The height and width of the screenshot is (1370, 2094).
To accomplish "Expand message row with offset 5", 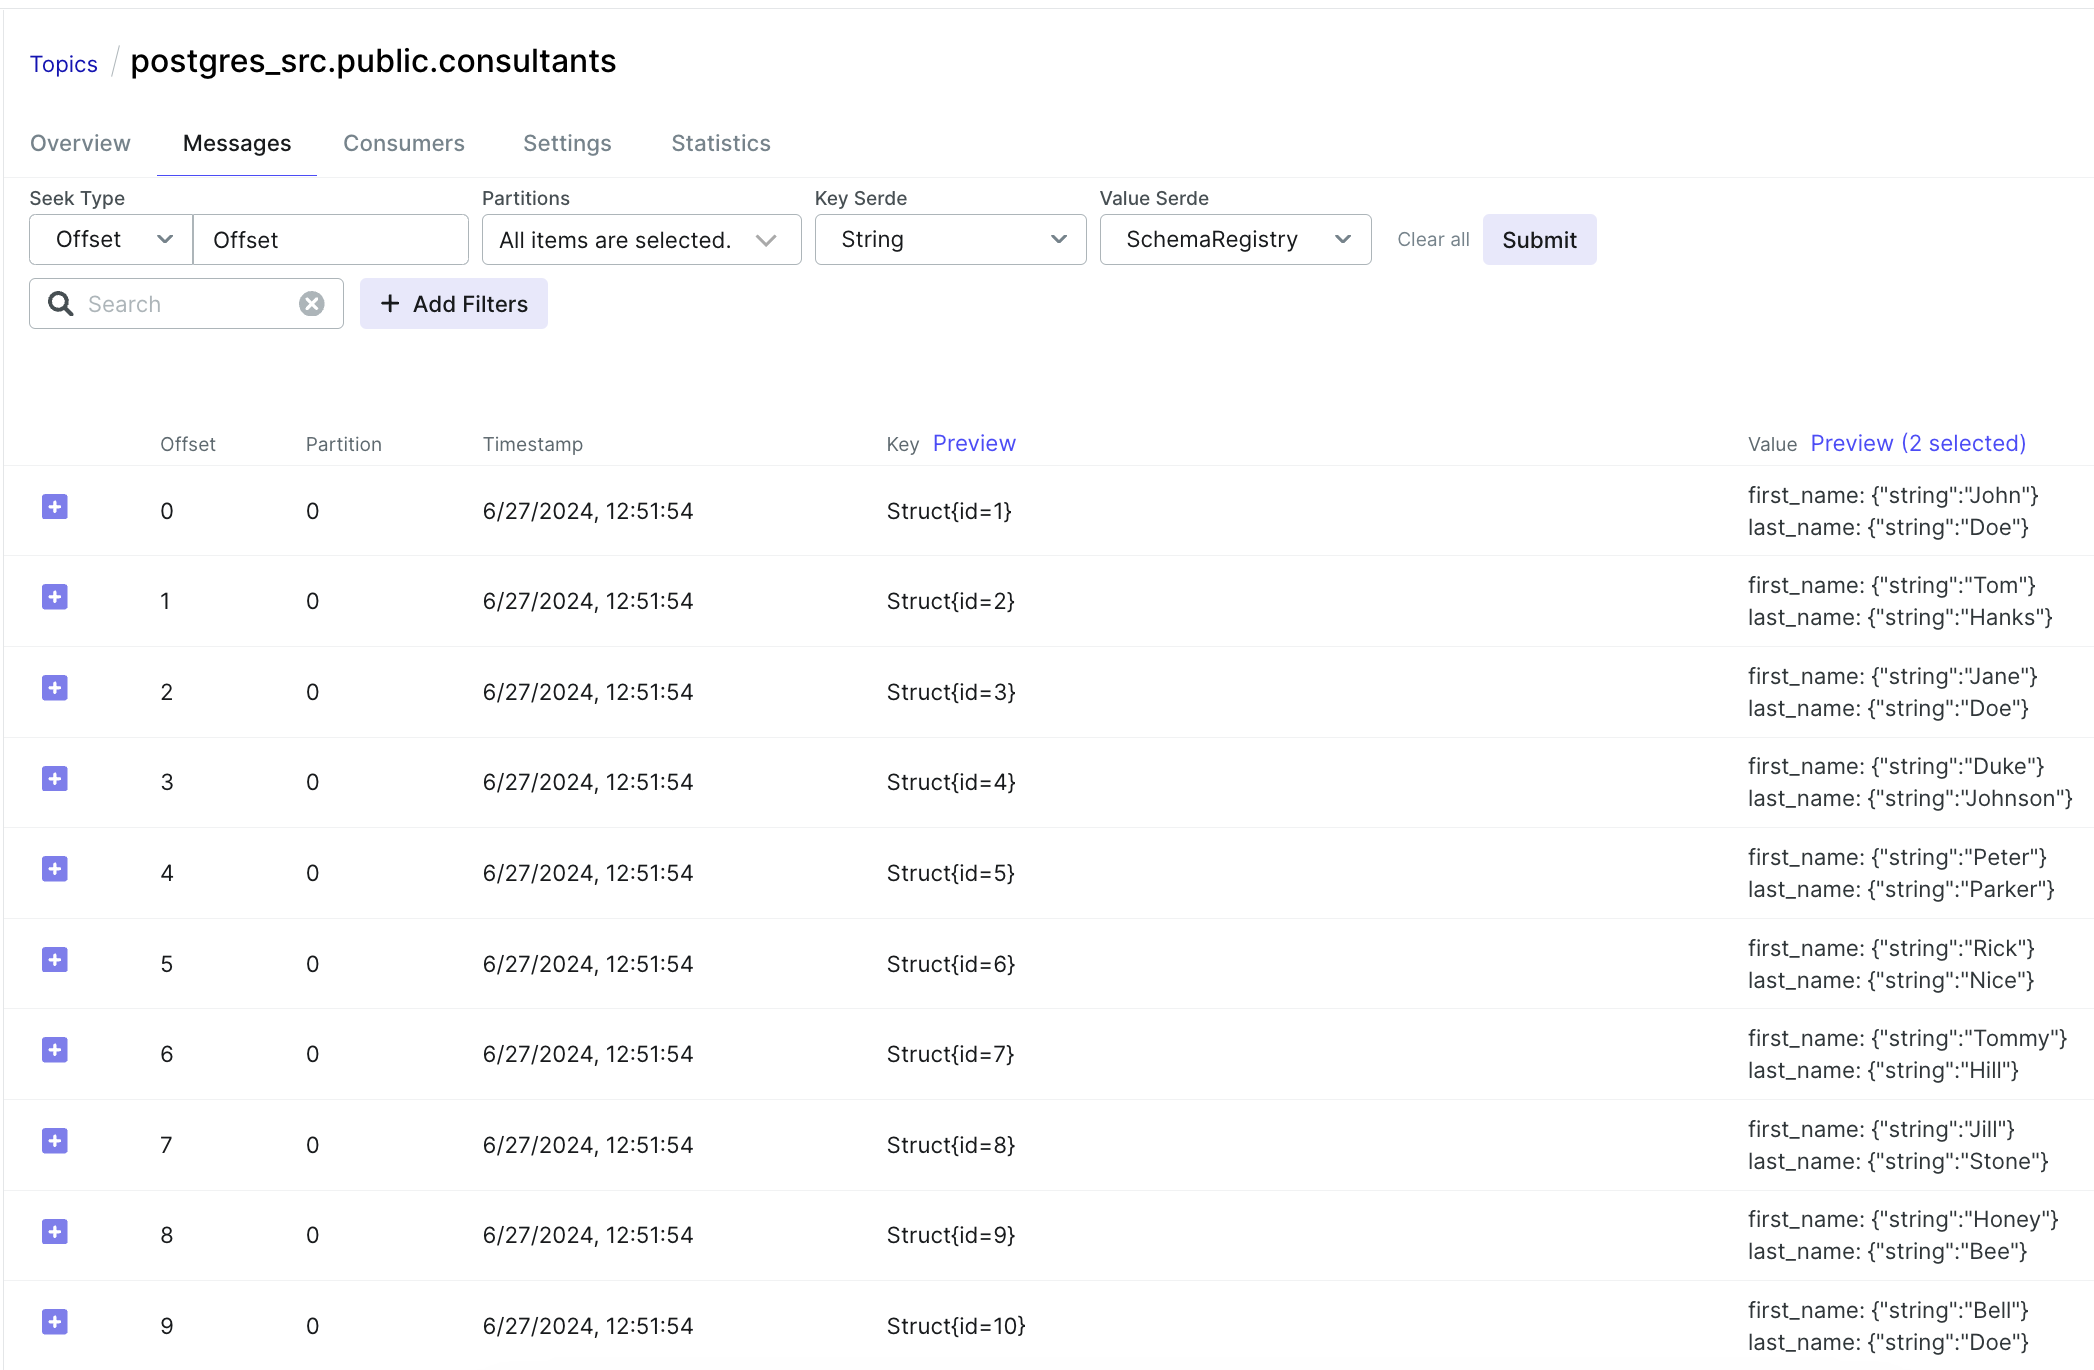I will point(55,960).
